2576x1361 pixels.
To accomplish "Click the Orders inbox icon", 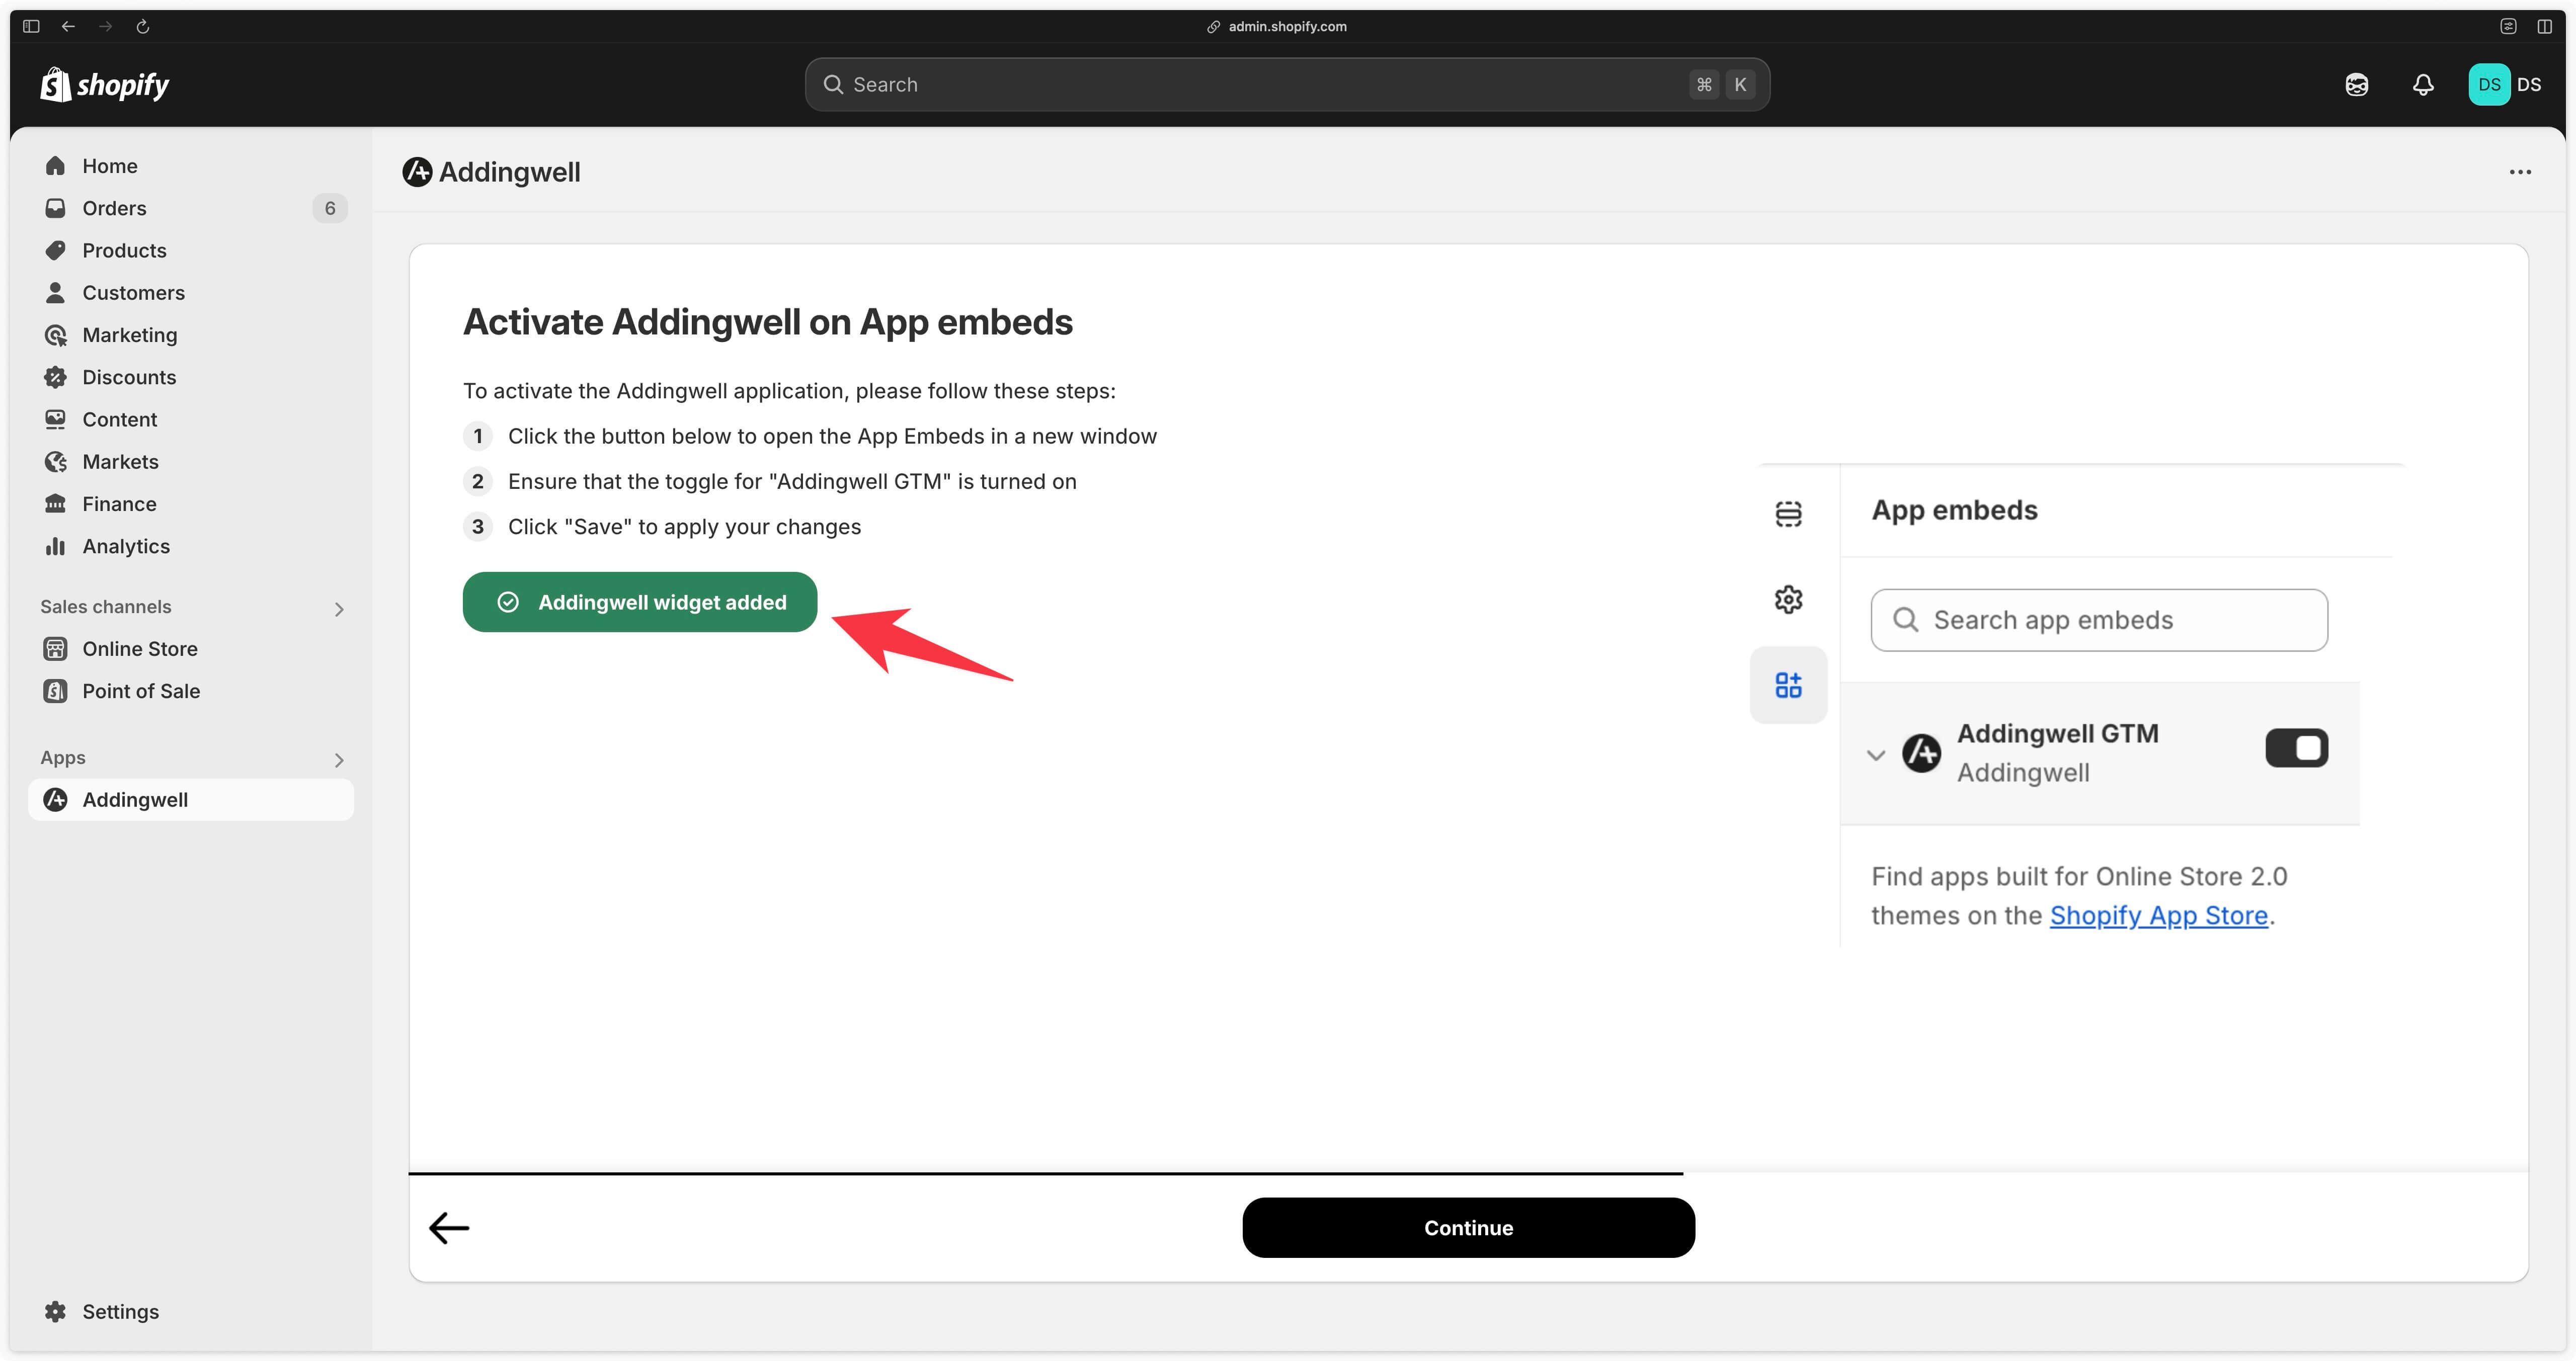I will 55,208.
